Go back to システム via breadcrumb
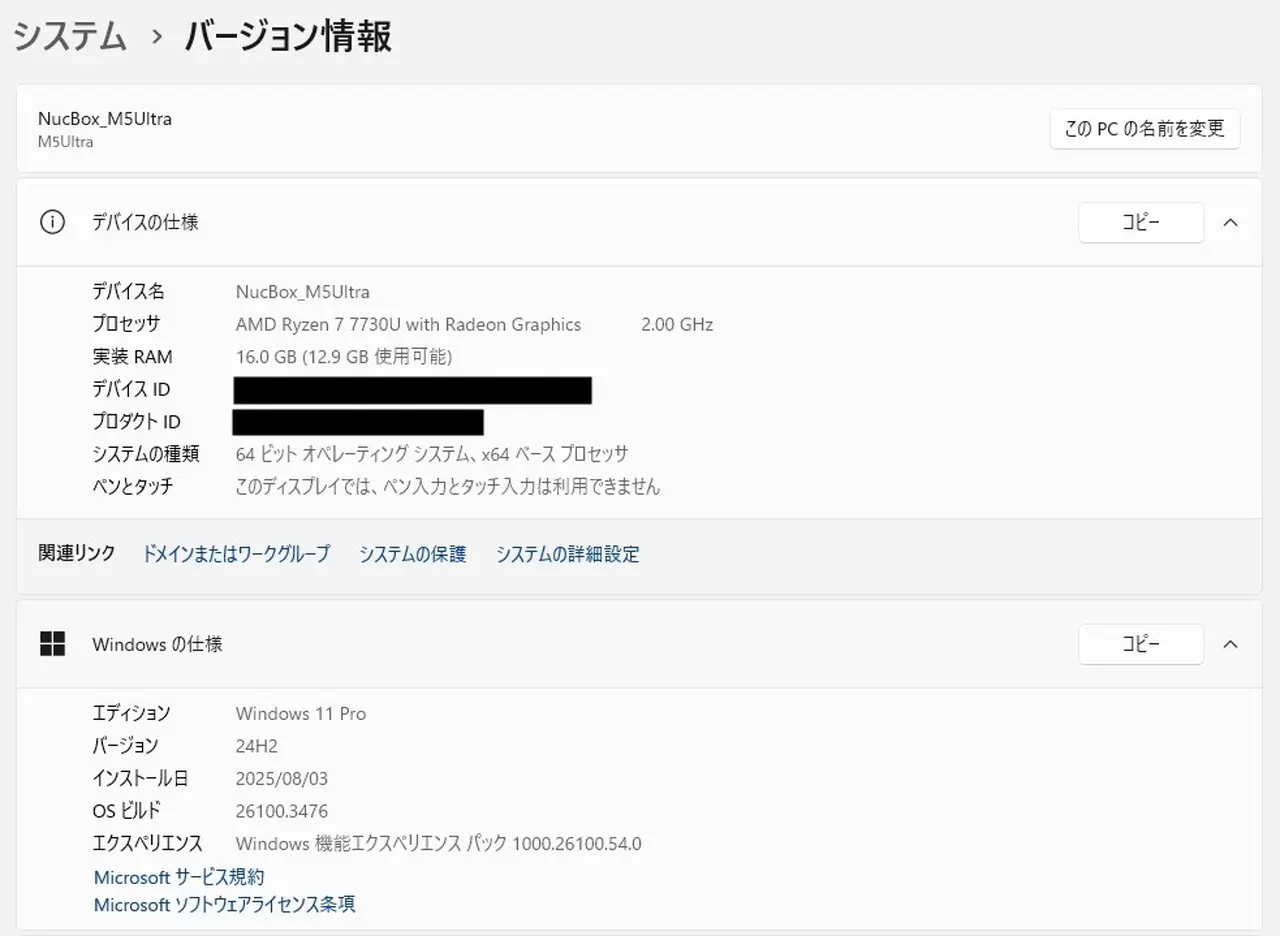This screenshot has height=936, width=1280. click(70, 36)
